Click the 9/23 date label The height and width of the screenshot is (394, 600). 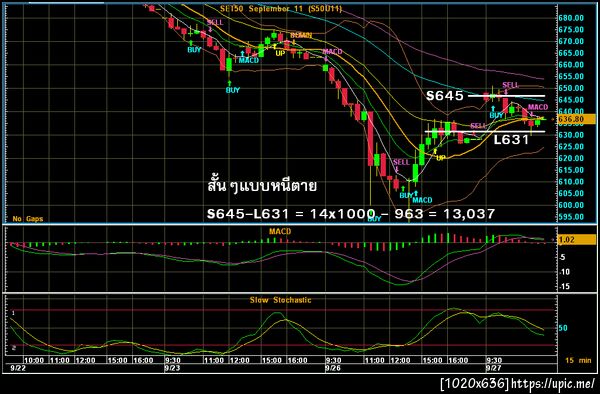coord(172,368)
